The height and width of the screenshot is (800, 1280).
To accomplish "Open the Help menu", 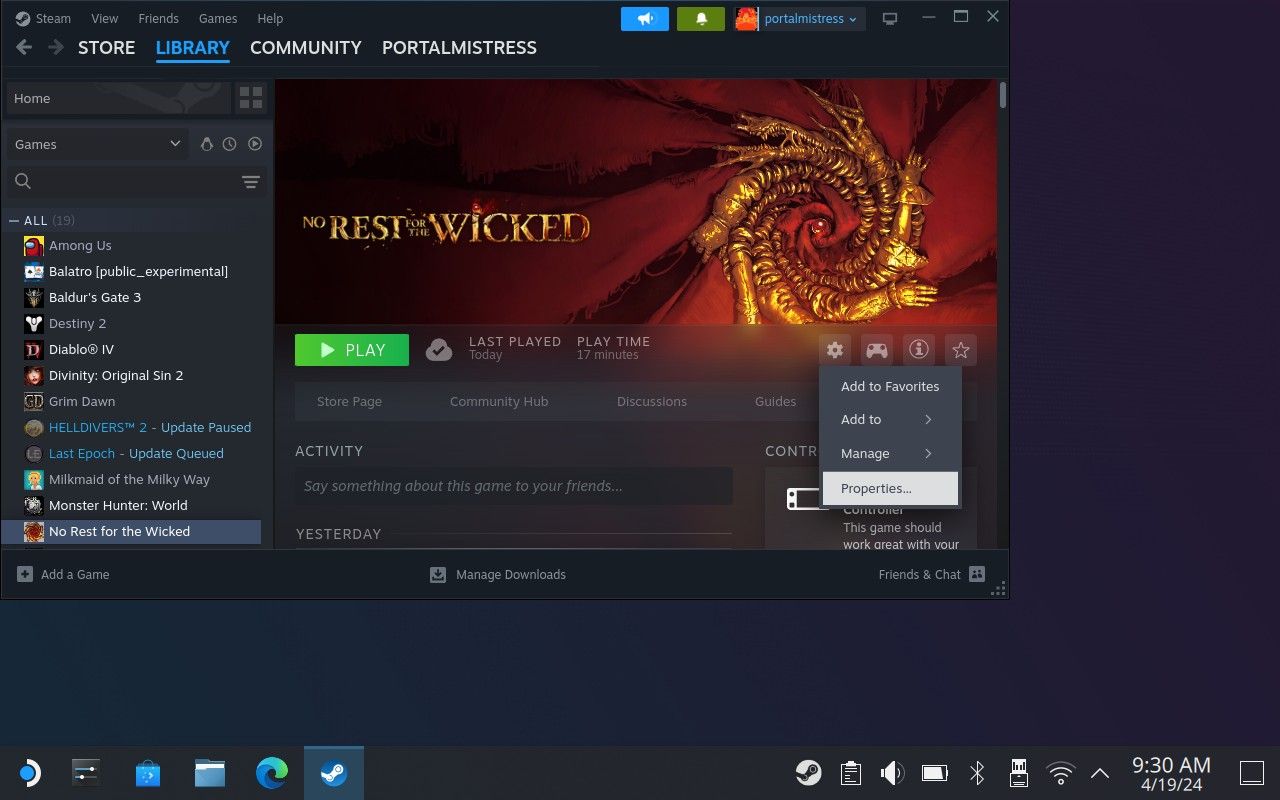I will tap(270, 18).
